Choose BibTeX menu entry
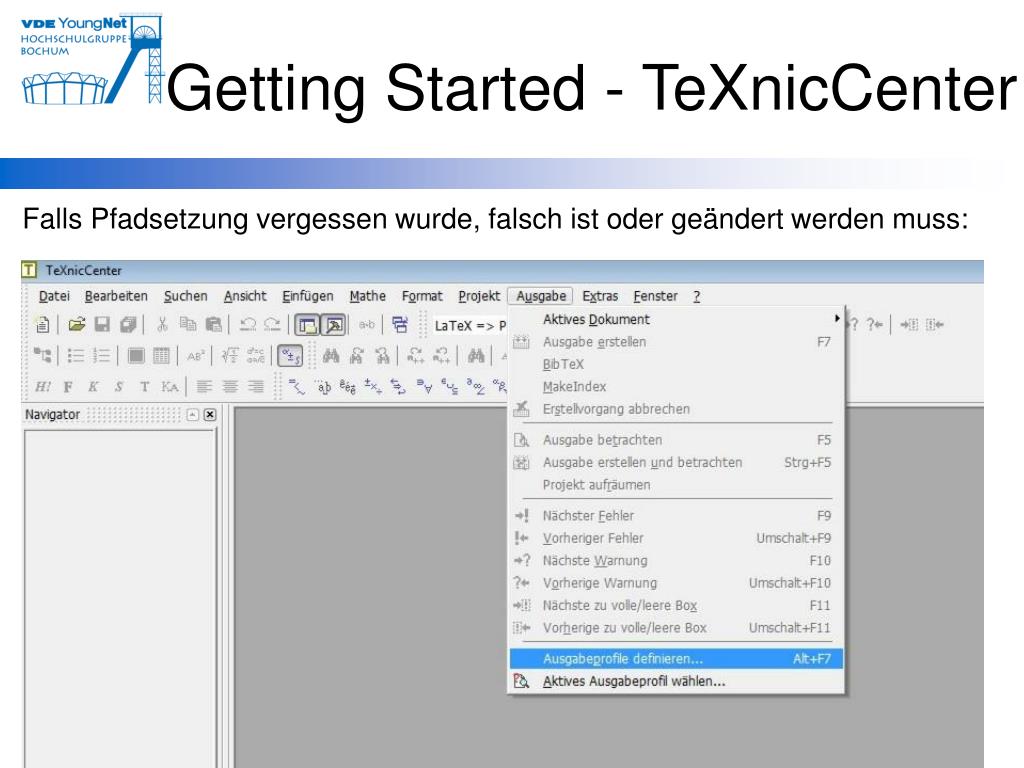Screen dimensions: 1024x768 (x=677, y=364)
